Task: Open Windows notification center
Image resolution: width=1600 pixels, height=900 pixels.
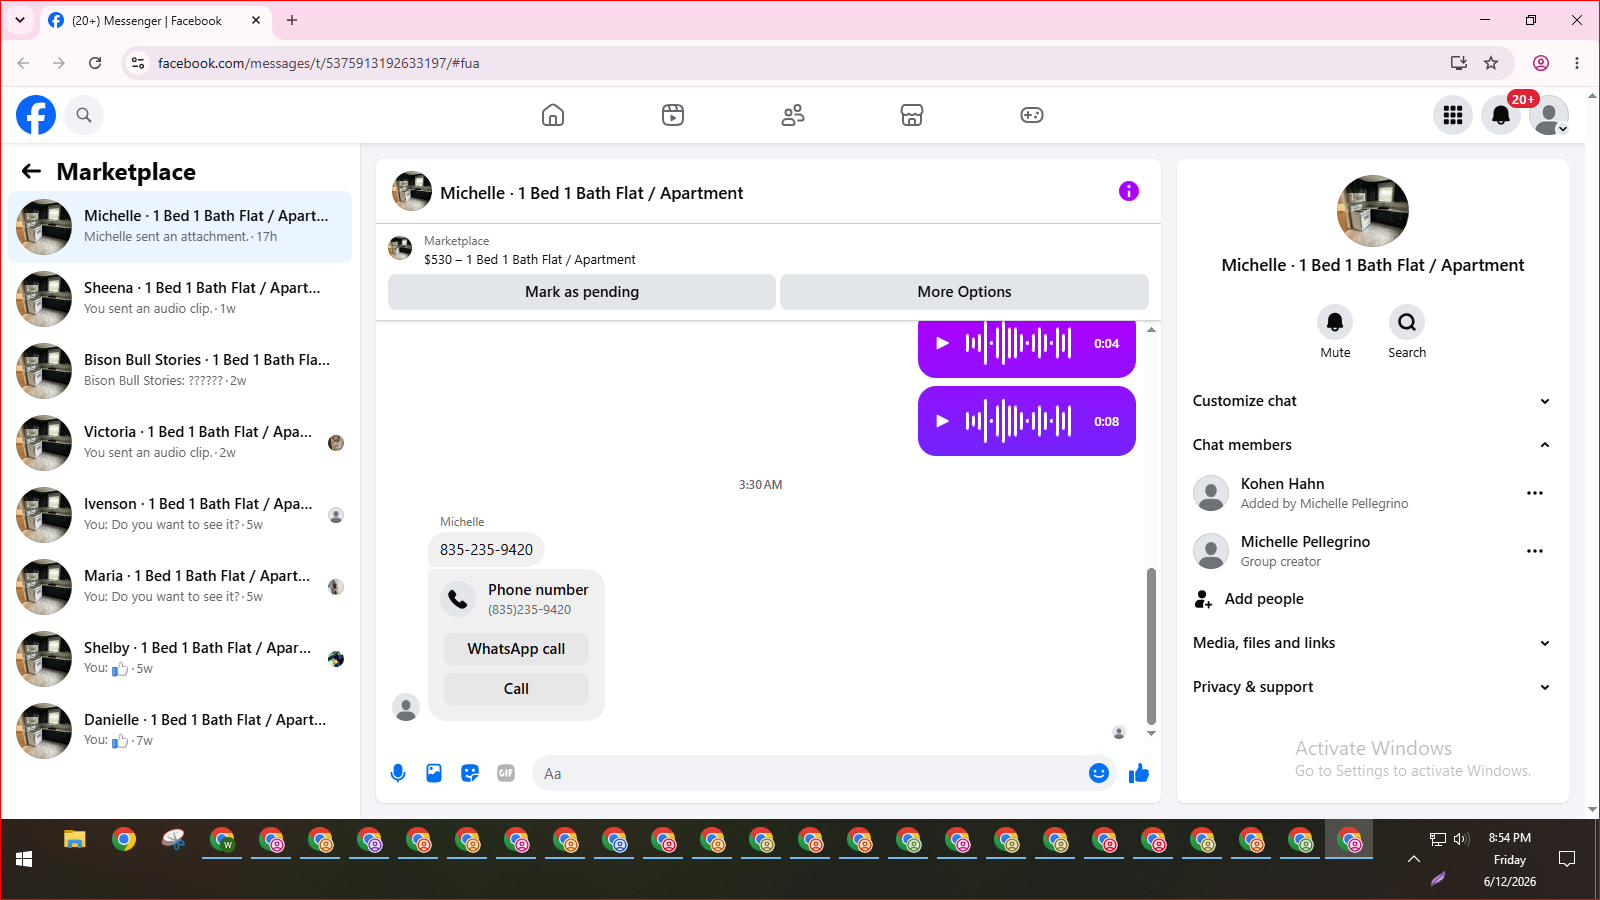Action: [1567, 859]
